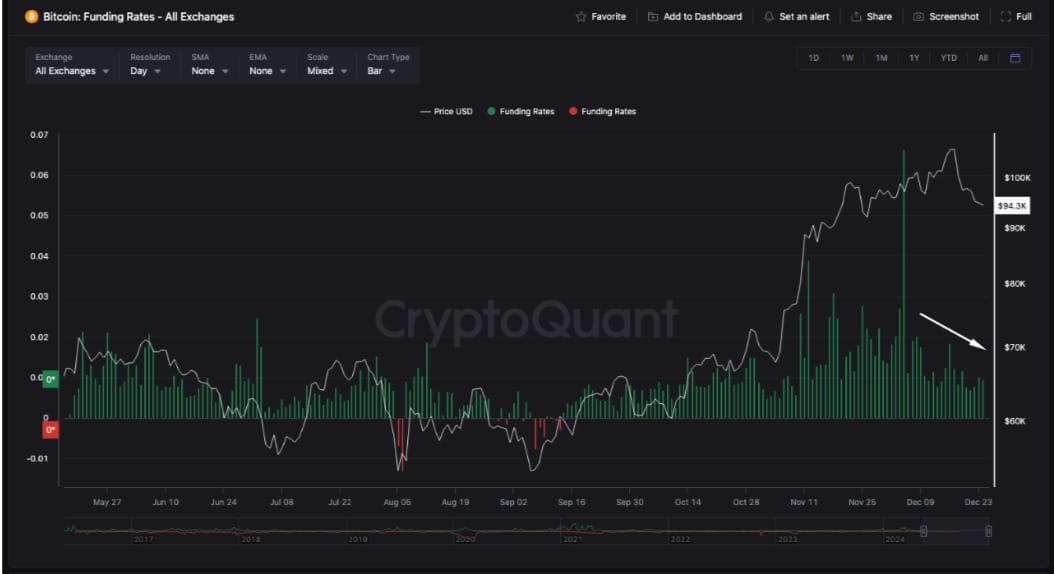Click the Bitcoin logo icon in title
This screenshot has width=1054, height=574.
[31, 16]
